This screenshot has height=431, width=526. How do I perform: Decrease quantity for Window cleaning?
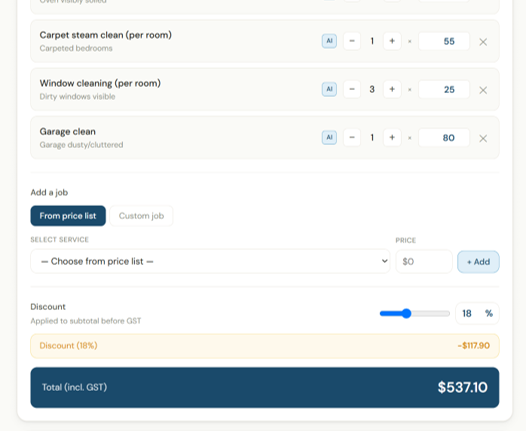[352, 90]
